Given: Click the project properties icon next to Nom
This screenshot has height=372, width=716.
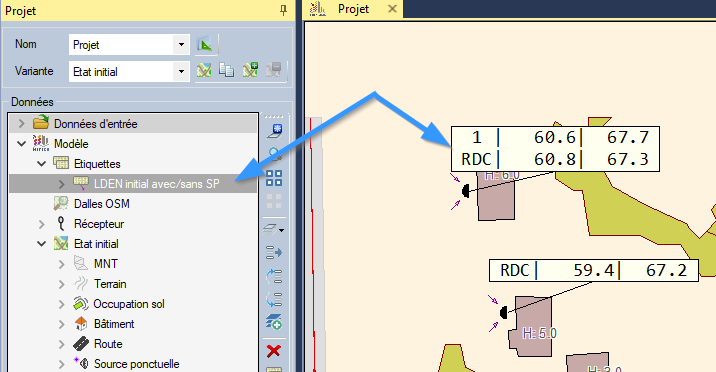Looking at the screenshot, I should (205, 44).
